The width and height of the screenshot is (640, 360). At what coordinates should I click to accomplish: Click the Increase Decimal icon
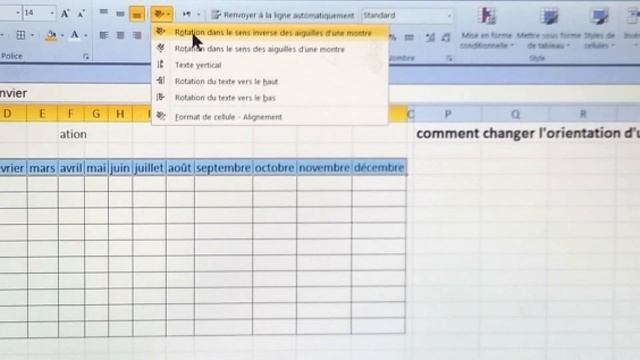coord(430,38)
